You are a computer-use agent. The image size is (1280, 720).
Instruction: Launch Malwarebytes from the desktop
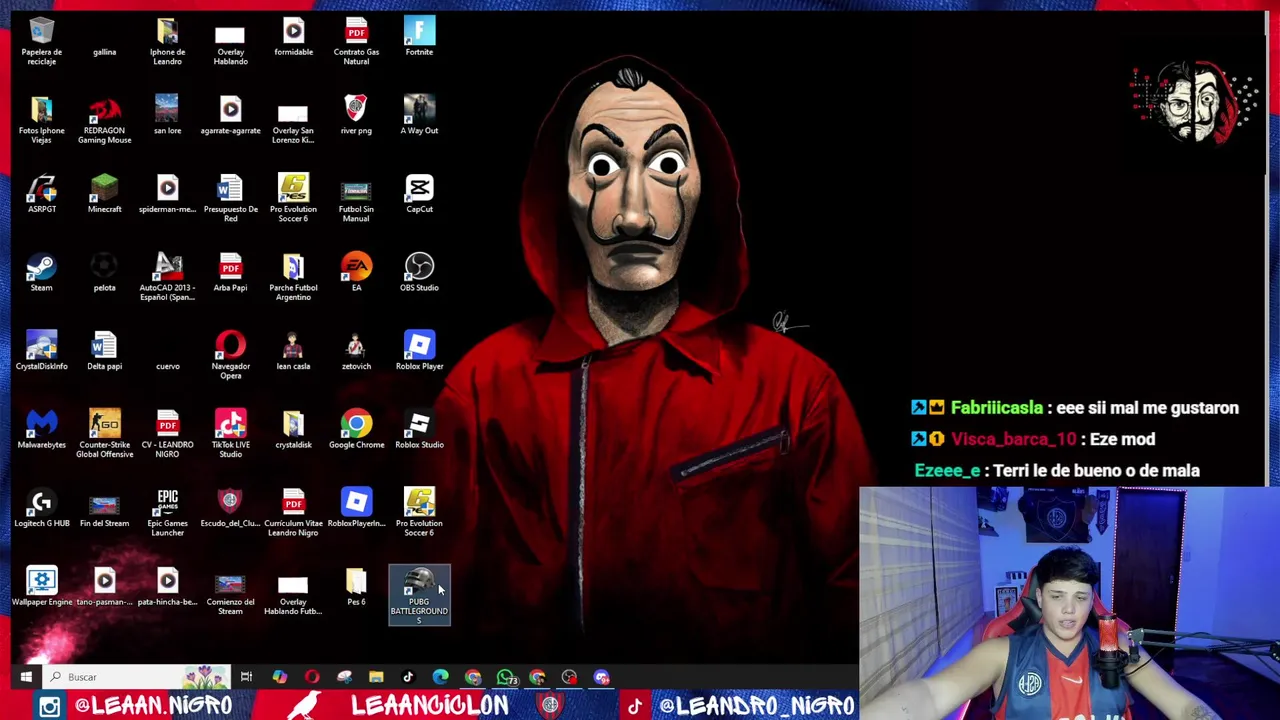pyautogui.click(x=41, y=430)
